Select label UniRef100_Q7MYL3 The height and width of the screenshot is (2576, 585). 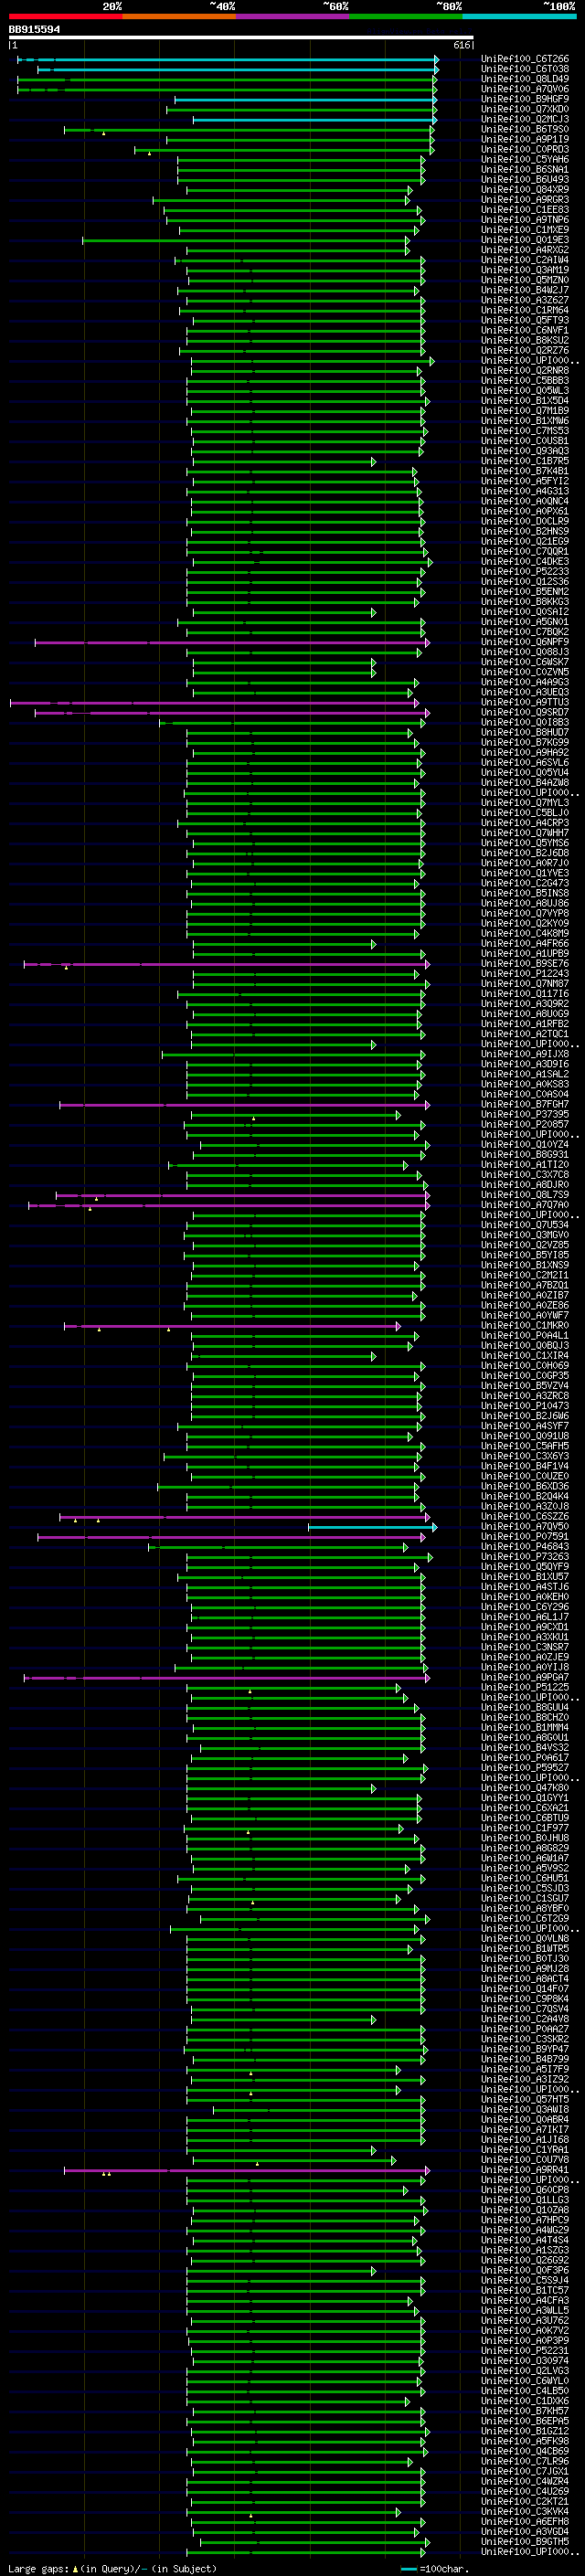coord(525,802)
